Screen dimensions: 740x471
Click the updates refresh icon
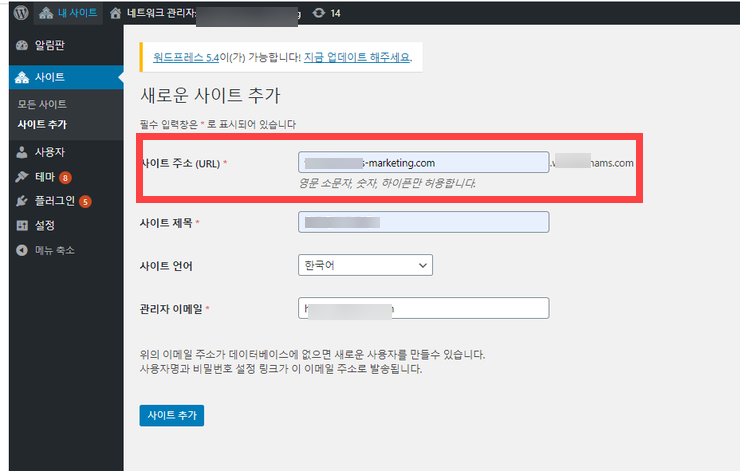point(319,13)
